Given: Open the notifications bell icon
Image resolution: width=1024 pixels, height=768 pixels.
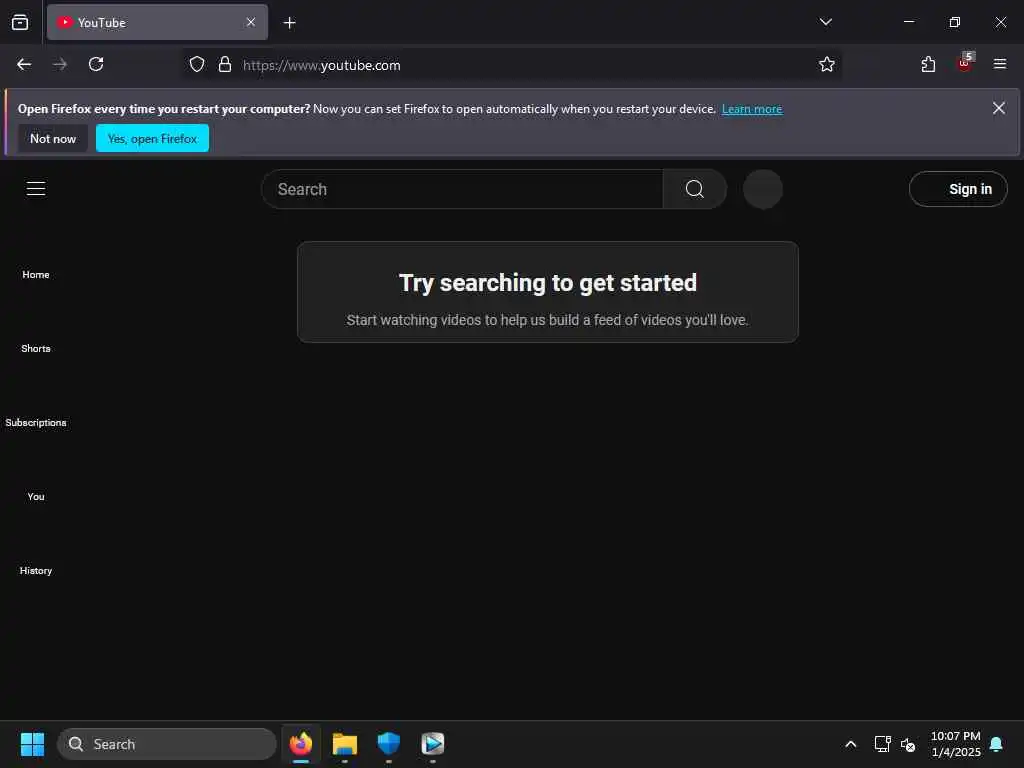Looking at the screenshot, I should 997,744.
